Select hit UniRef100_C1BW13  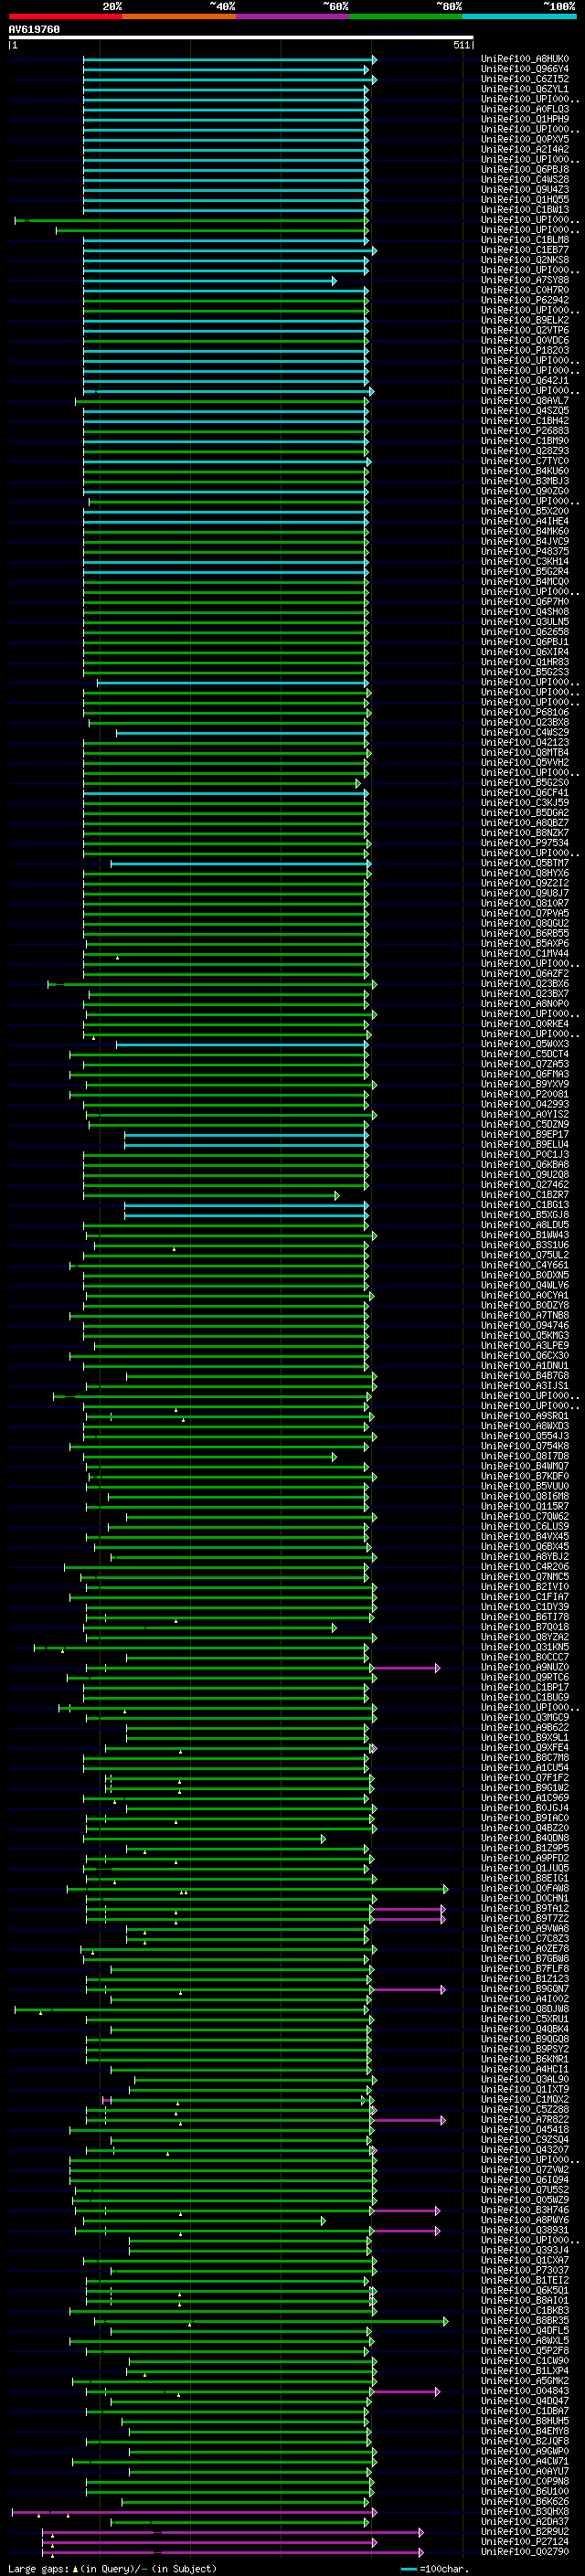pos(525,210)
